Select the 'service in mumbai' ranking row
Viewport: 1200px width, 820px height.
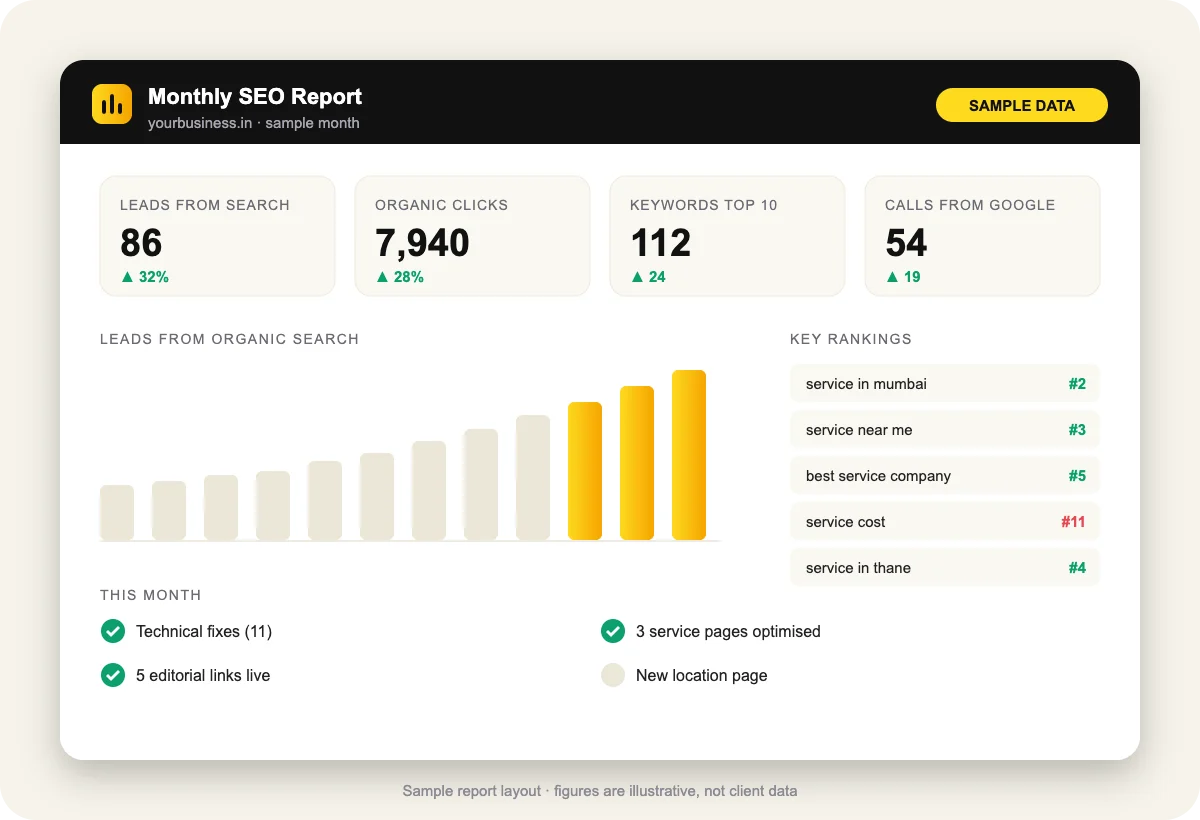945,384
